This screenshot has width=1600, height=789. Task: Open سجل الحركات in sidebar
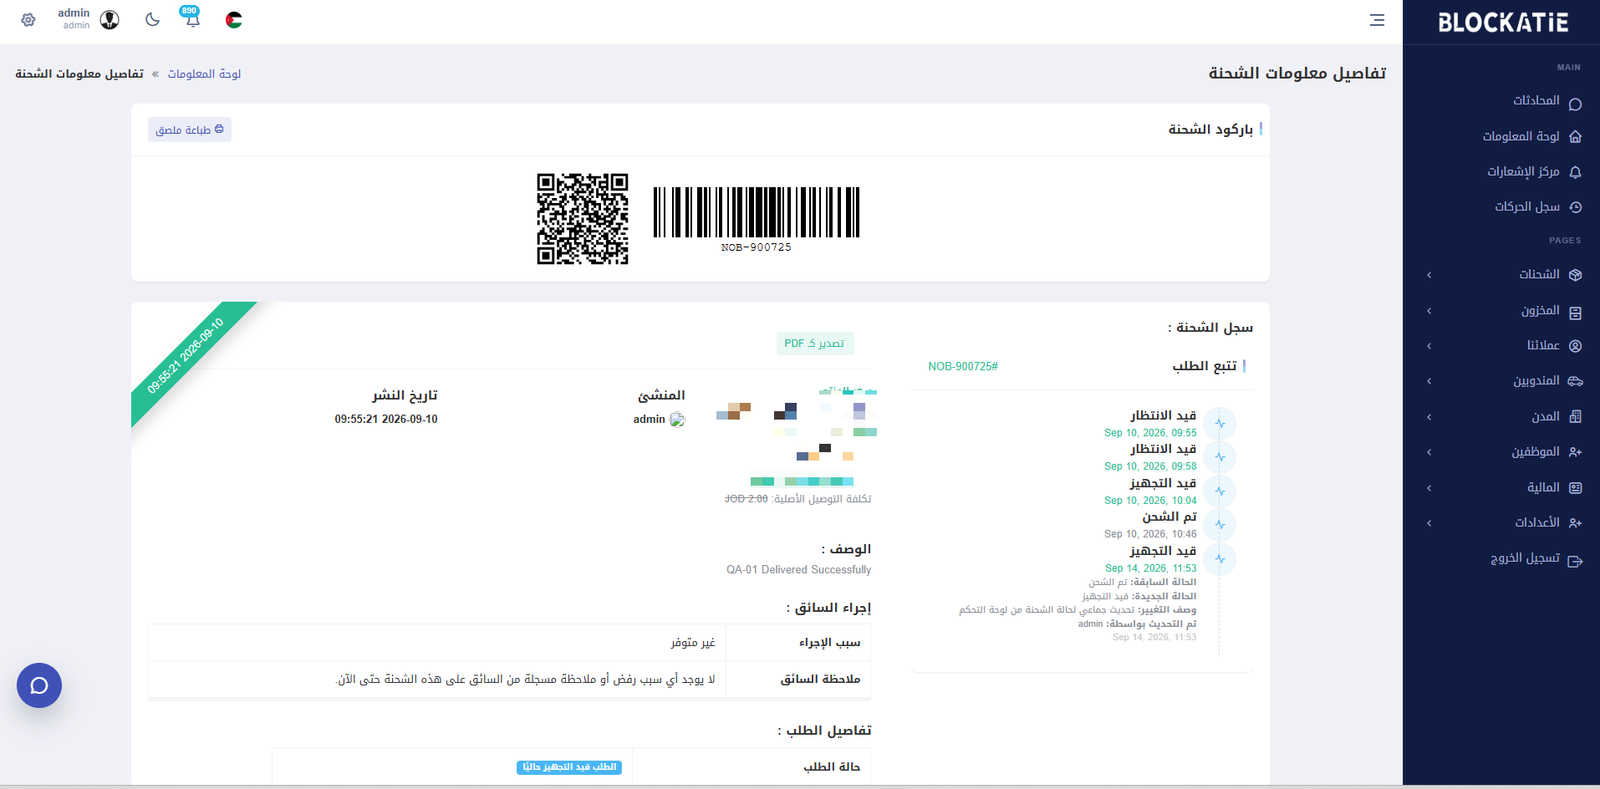coord(1527,207)
